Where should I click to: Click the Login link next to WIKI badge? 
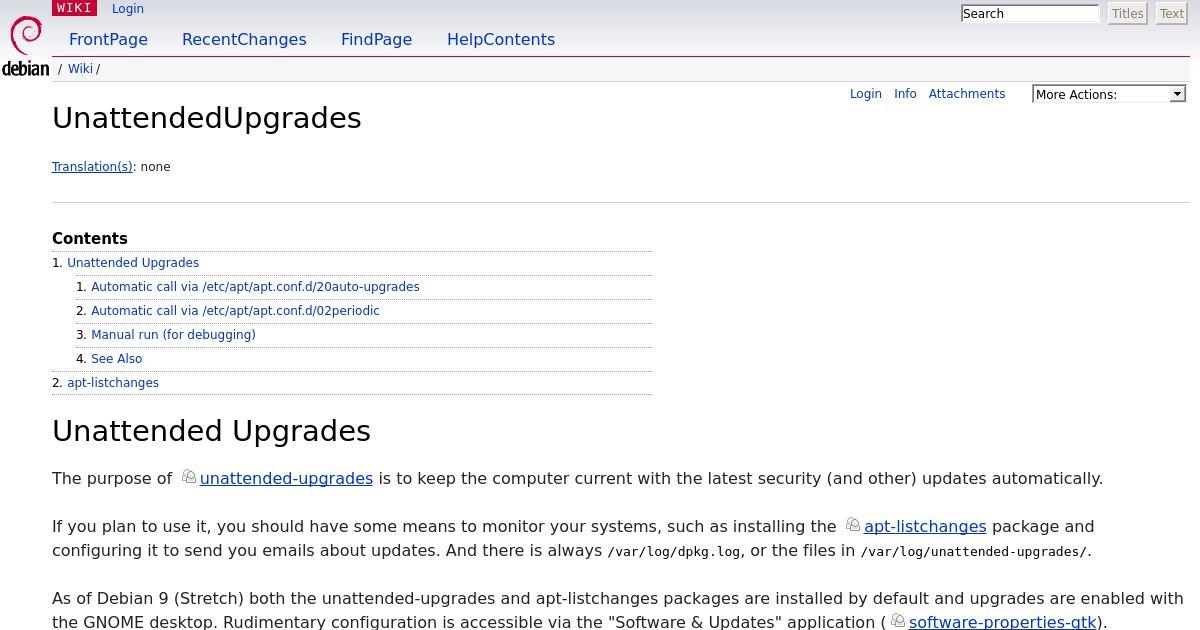(128, 8)
